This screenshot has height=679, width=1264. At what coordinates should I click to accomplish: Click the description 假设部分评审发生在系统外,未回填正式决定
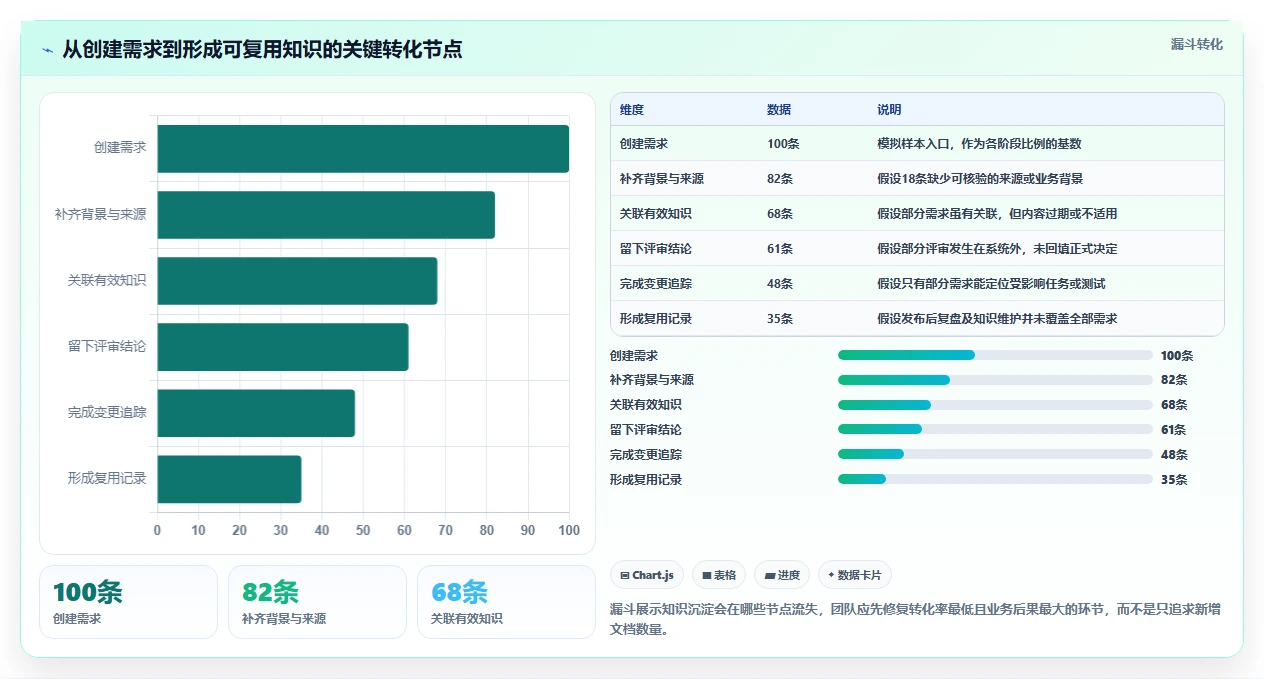(997, 249)
